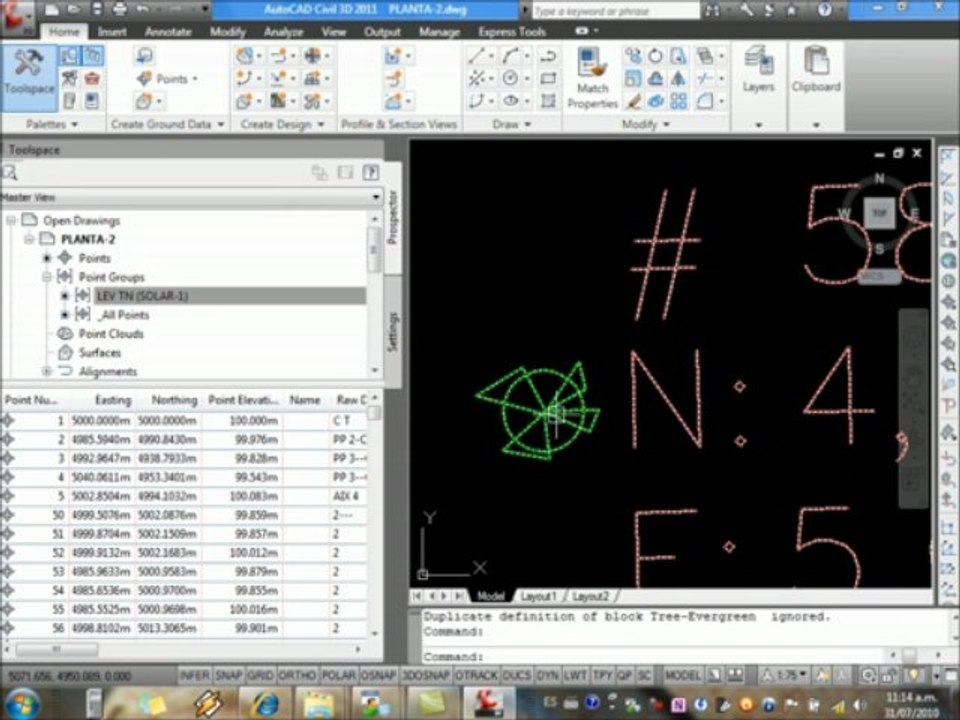This screenshot has height=720, width=960.
Task: Toggle POLAR tracking in status bar
Action: click(x=338, y=675)
